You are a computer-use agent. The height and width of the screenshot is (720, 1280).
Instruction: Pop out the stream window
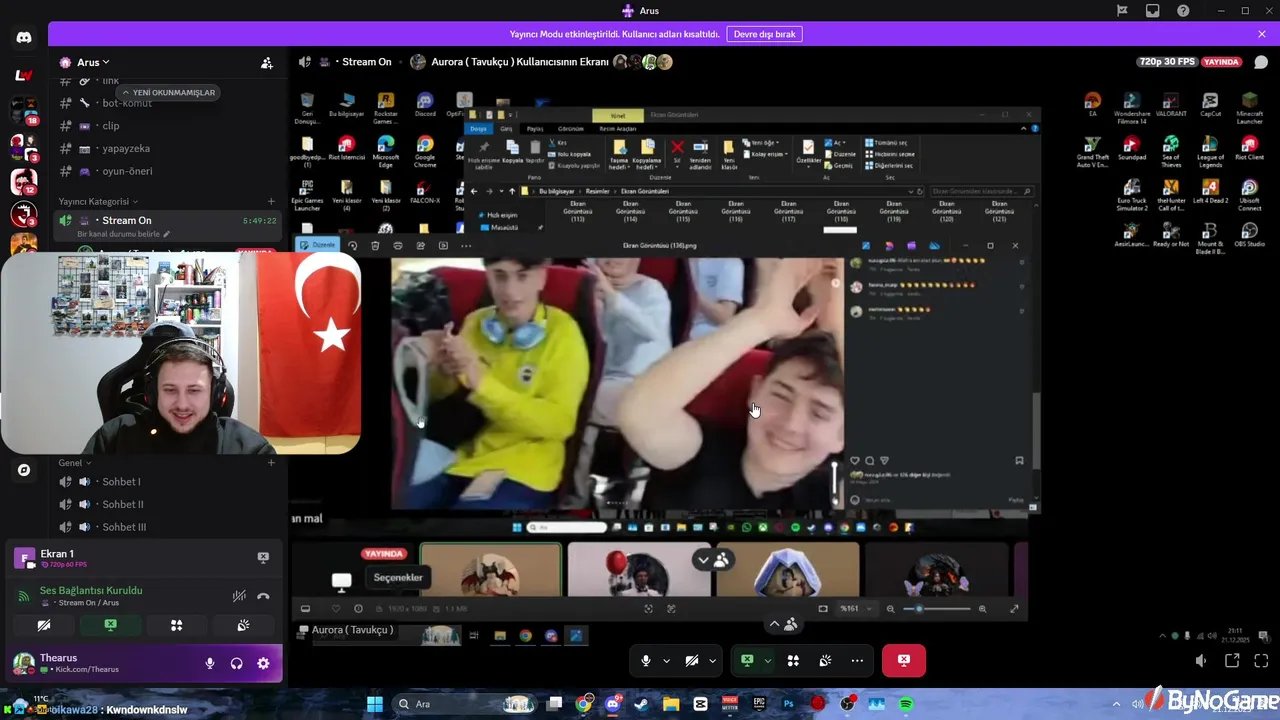pos(1232,661)
